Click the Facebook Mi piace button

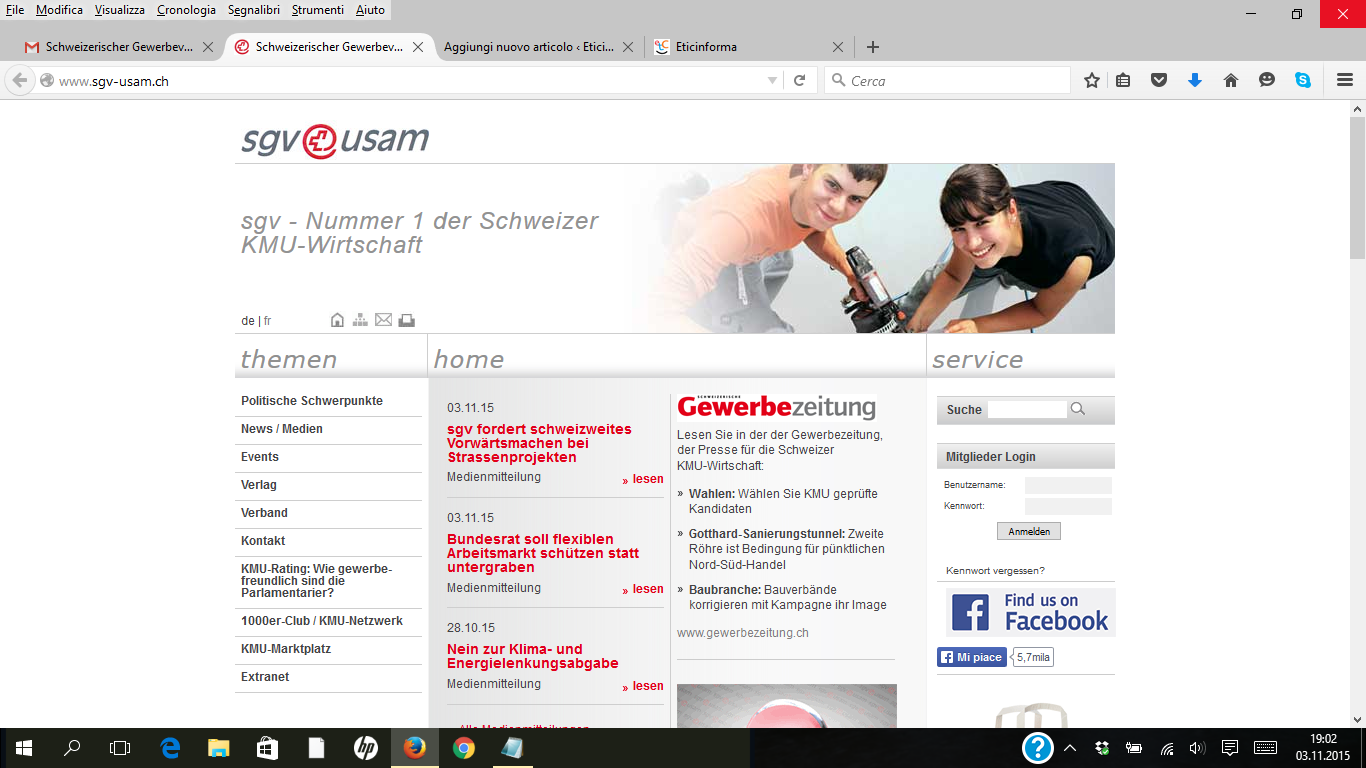[971, 657]
